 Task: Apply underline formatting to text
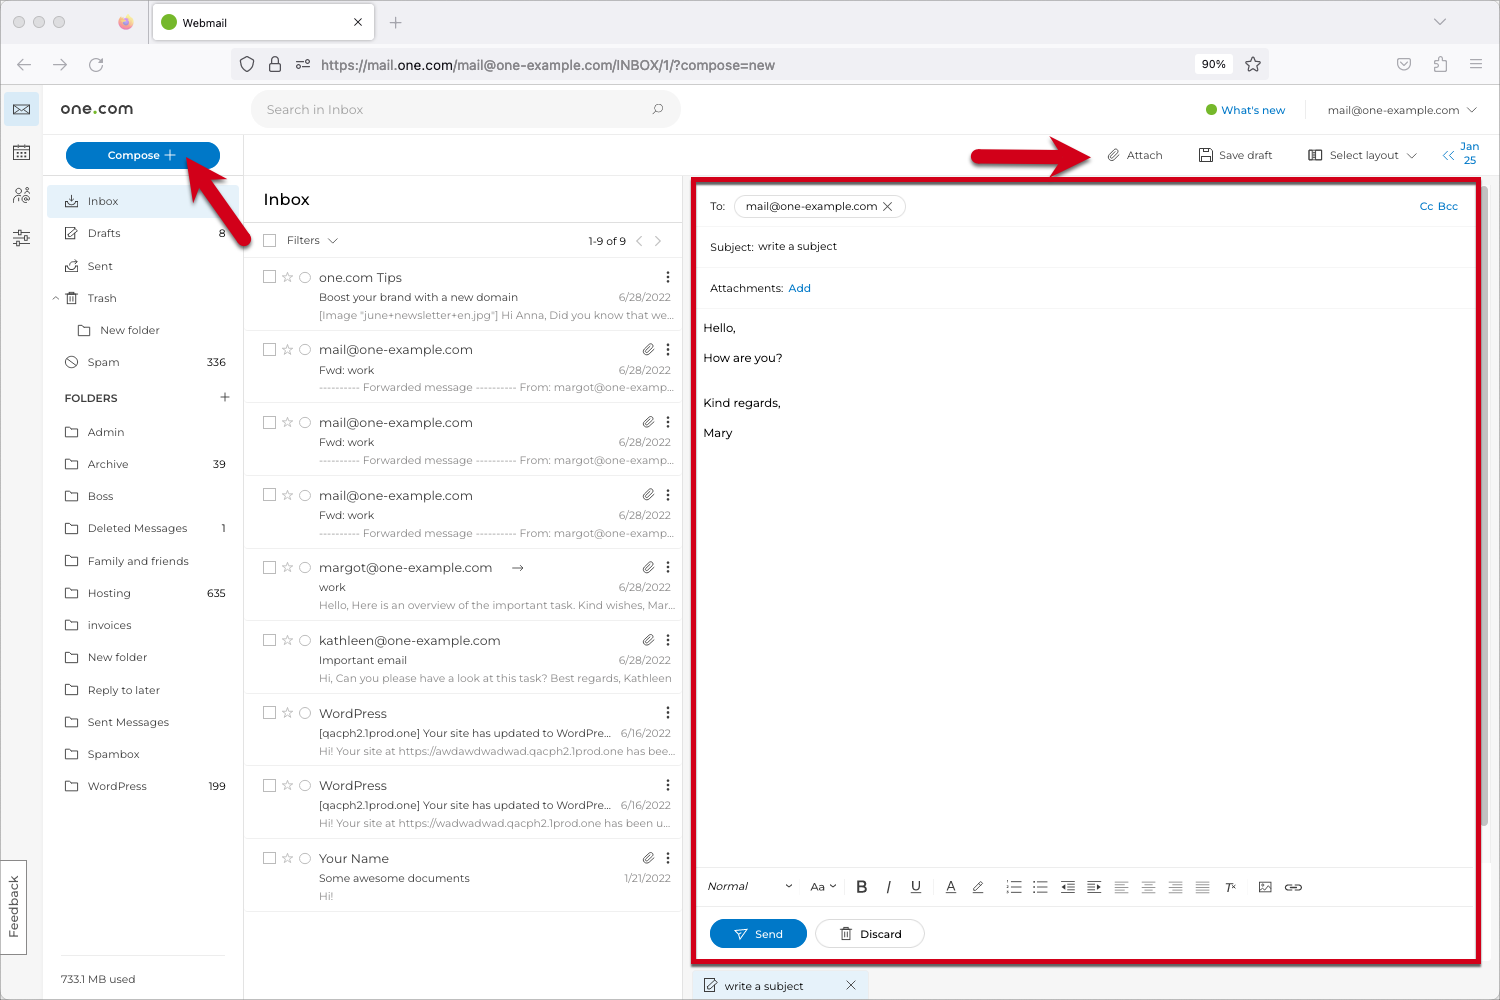click(x=915, y=887)
